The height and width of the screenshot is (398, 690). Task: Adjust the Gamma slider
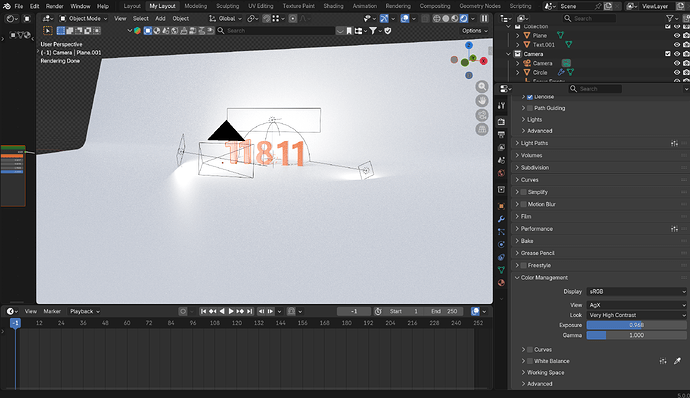coord(636,335)
